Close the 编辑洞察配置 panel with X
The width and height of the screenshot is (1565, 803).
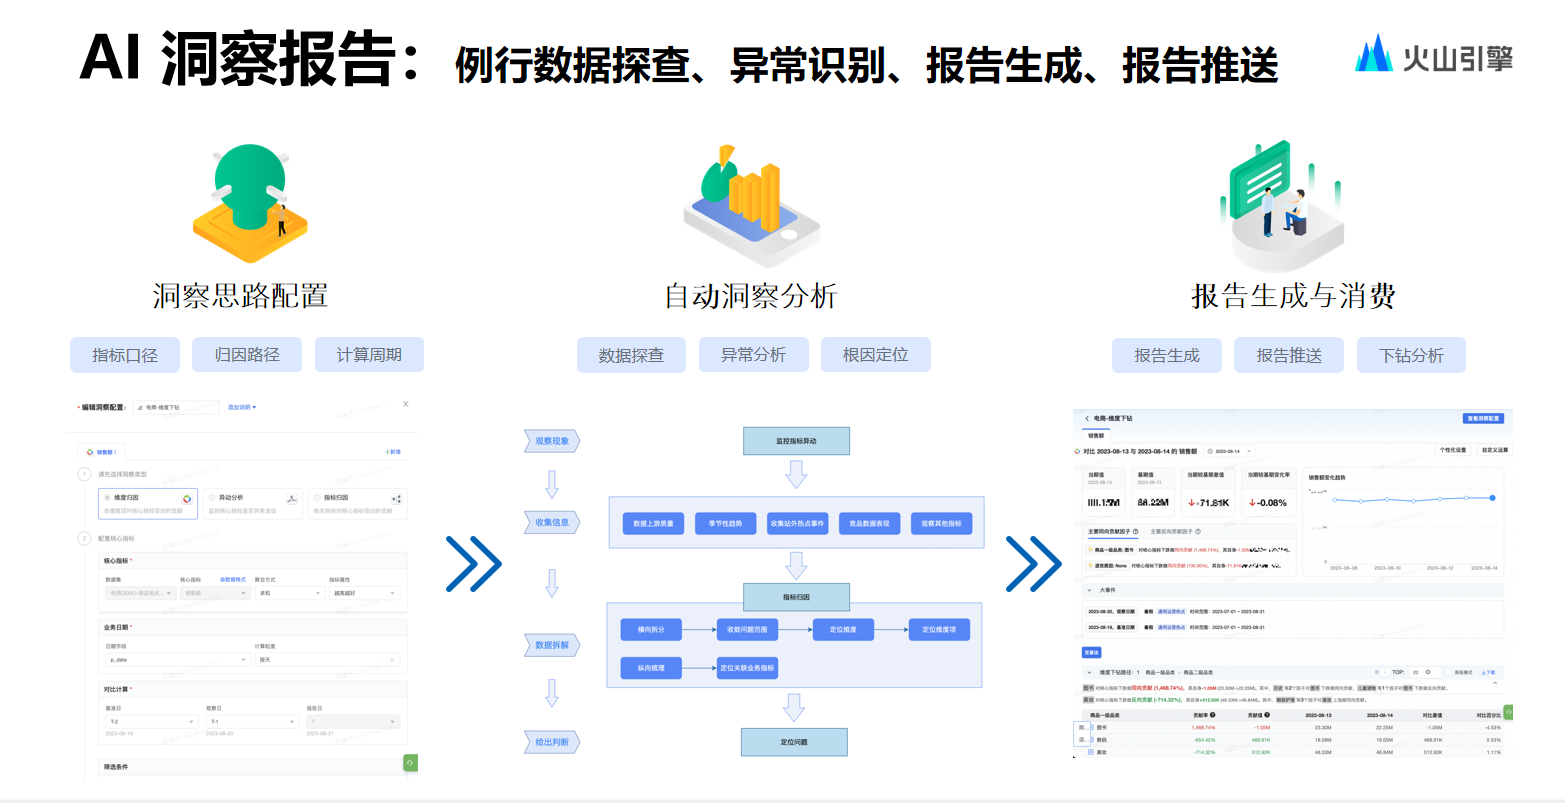pos(405,404)
